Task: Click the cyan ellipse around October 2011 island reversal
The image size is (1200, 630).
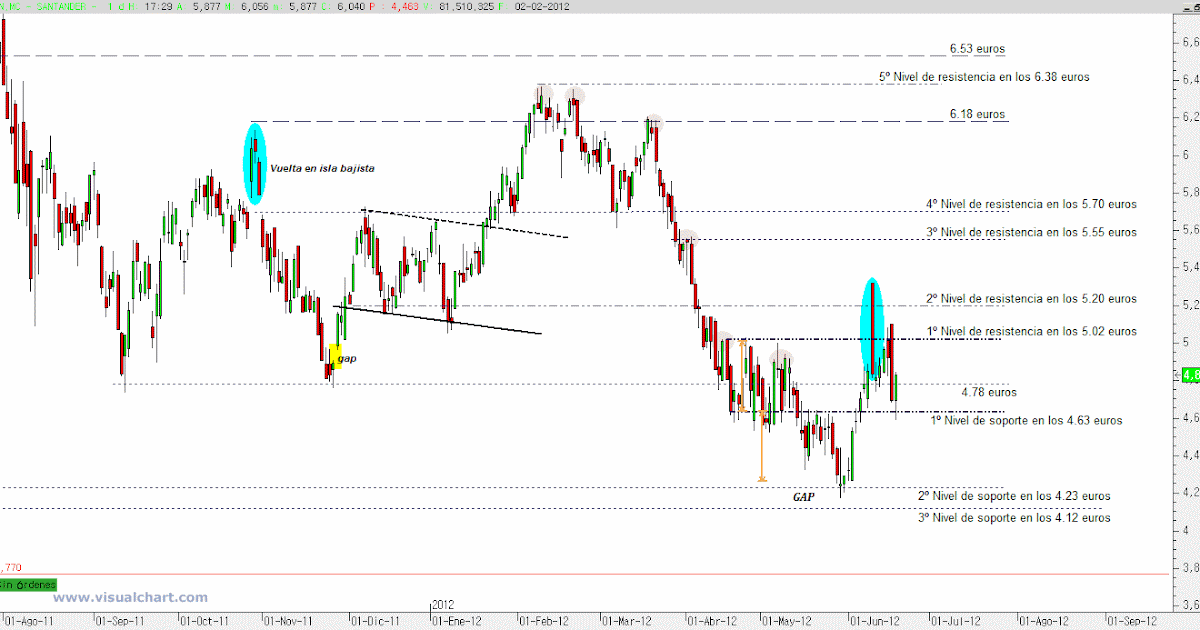Action: tap(256, 164)
